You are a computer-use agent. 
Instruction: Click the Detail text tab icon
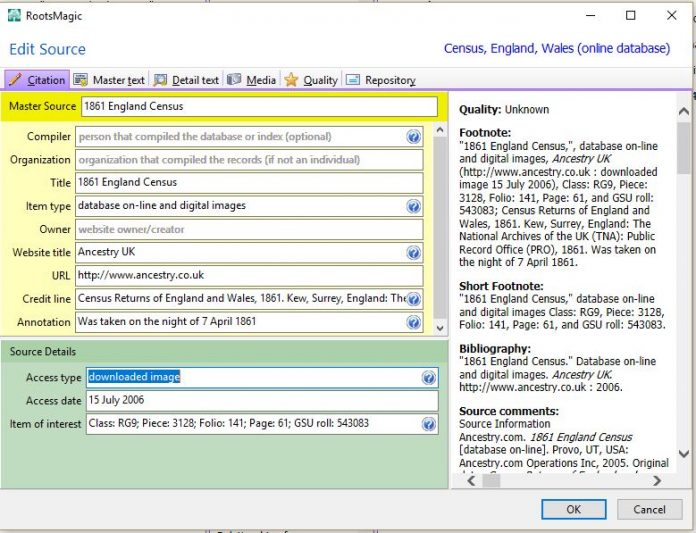(x=160, y=80)
